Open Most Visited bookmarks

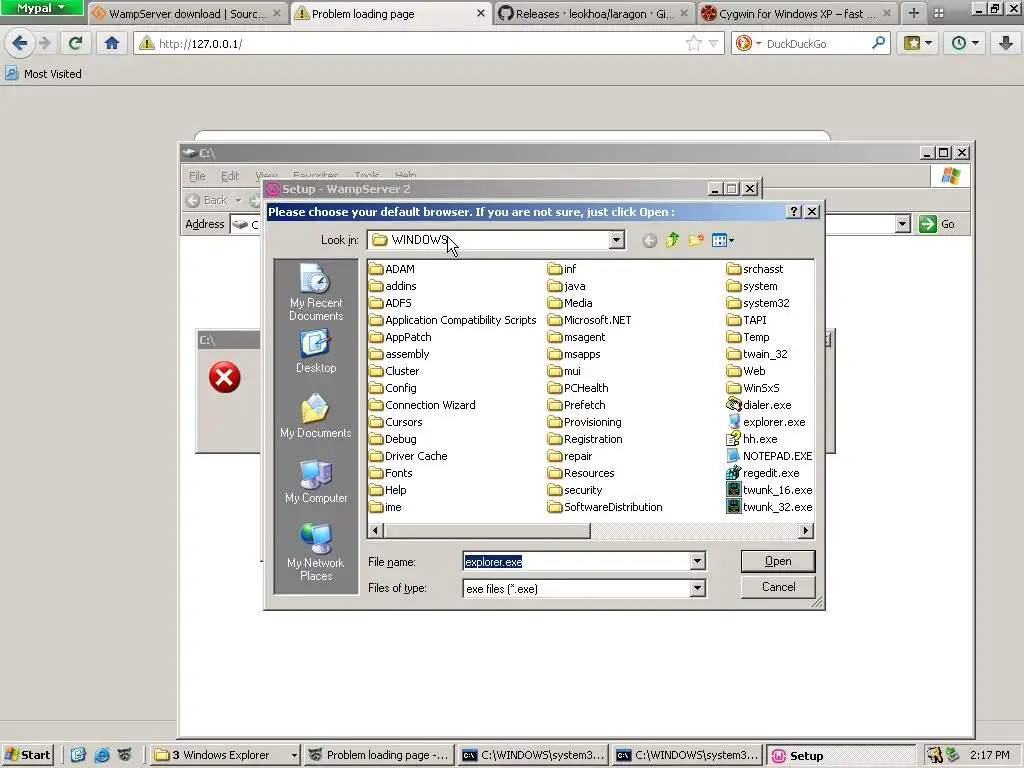click(43, 74)
